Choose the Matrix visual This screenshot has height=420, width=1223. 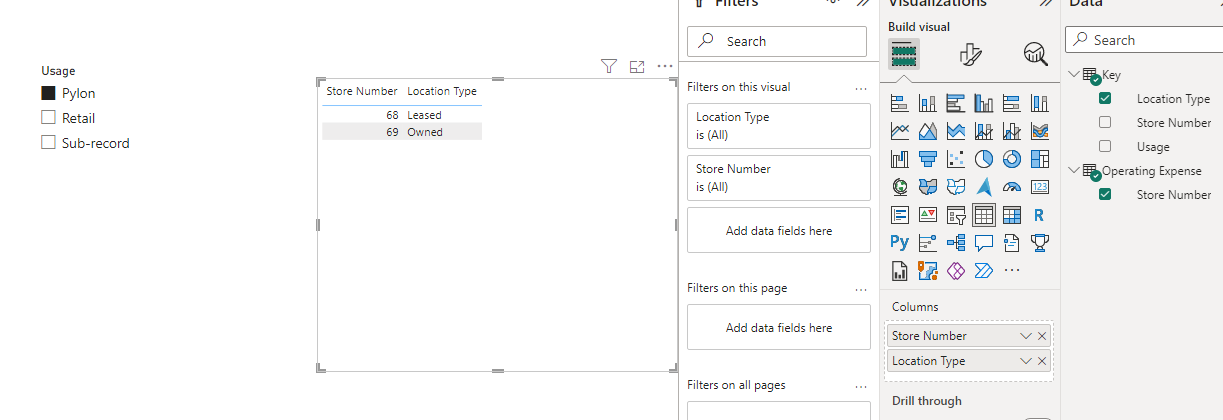click(1011, 215)
